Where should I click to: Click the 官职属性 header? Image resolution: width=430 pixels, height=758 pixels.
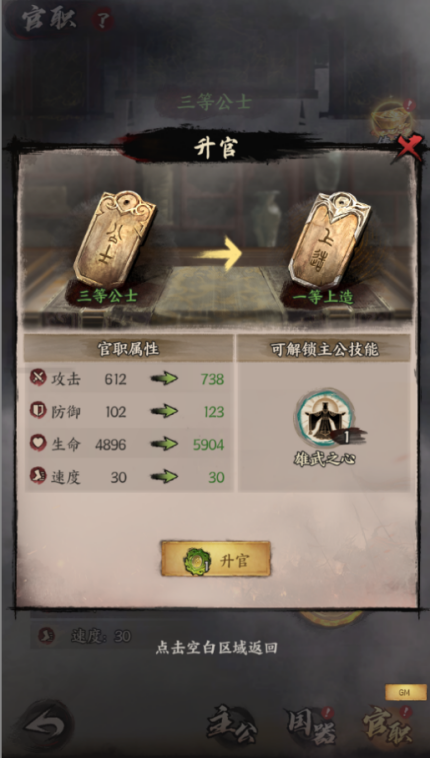click(x=129, y=348)
